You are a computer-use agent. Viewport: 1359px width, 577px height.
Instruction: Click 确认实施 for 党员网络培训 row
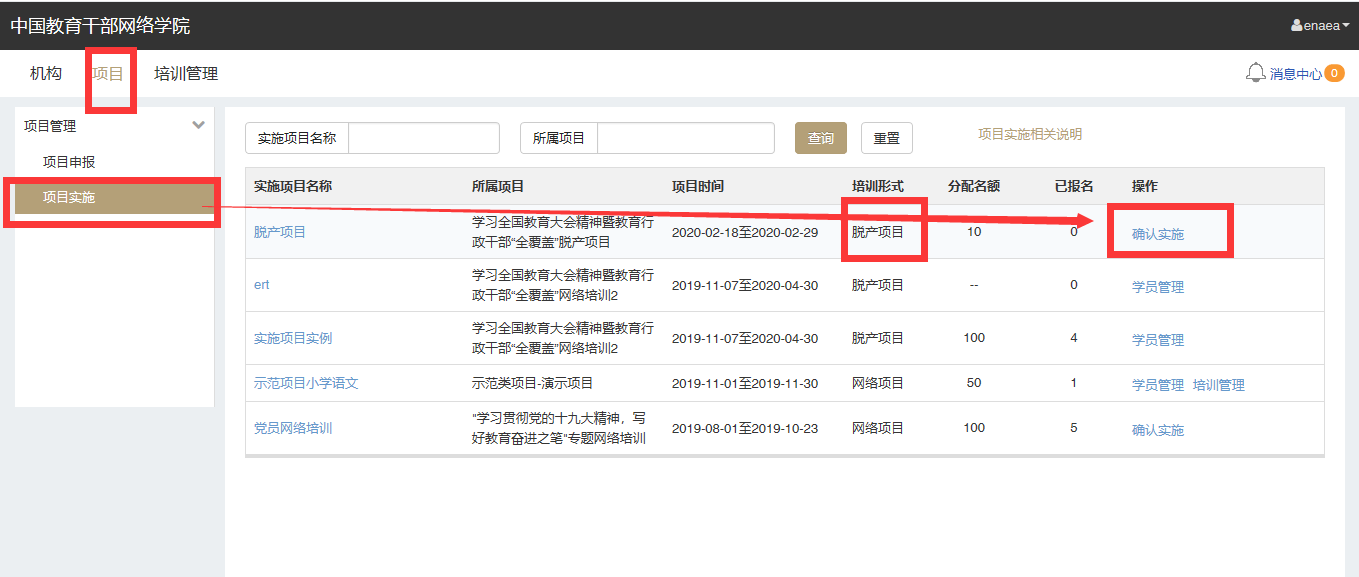coord(1158,430)
